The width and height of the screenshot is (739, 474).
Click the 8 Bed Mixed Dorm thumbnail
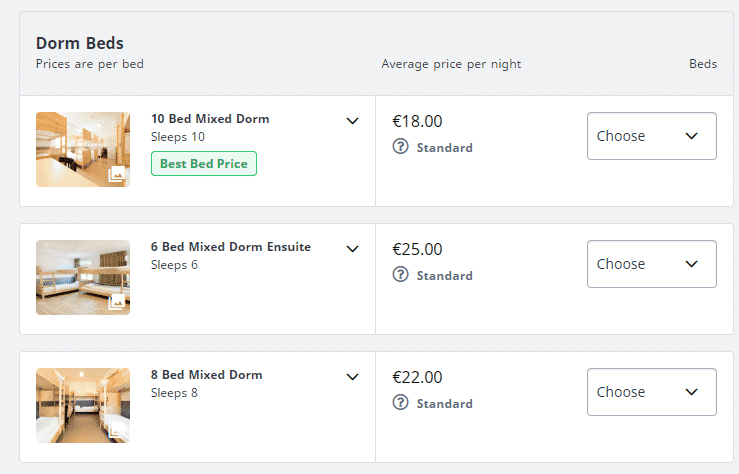tap(83, 405)
